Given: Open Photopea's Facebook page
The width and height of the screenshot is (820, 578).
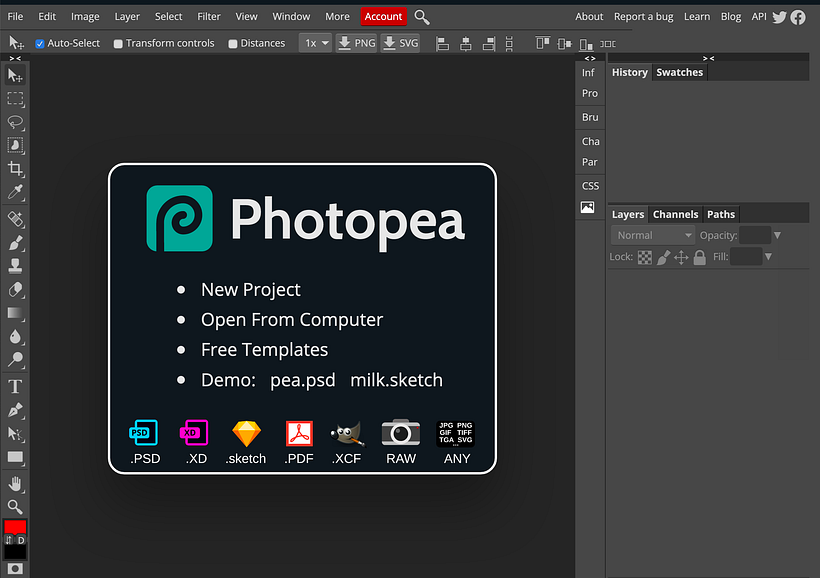Looking at the screenshot, I should click(798, 17).
